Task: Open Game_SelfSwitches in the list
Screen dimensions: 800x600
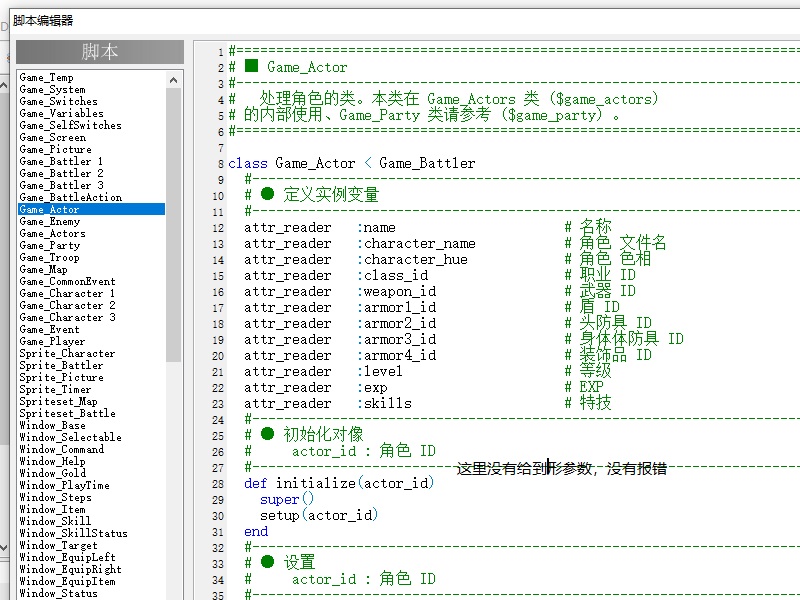Action: [x=70, y=126]
